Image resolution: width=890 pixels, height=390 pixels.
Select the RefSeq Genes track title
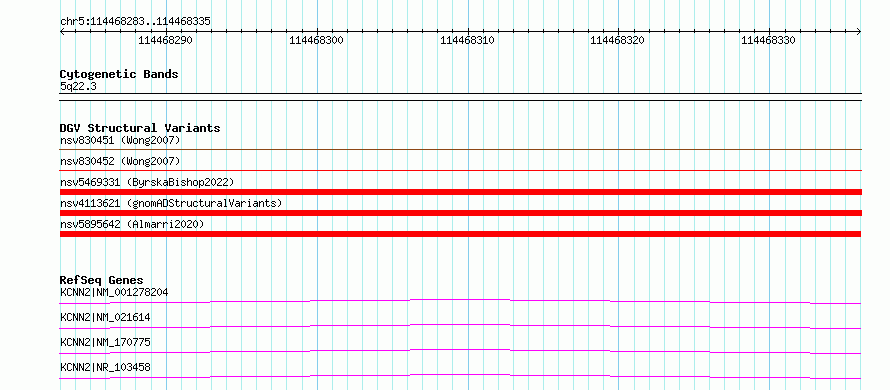[102, 280]
